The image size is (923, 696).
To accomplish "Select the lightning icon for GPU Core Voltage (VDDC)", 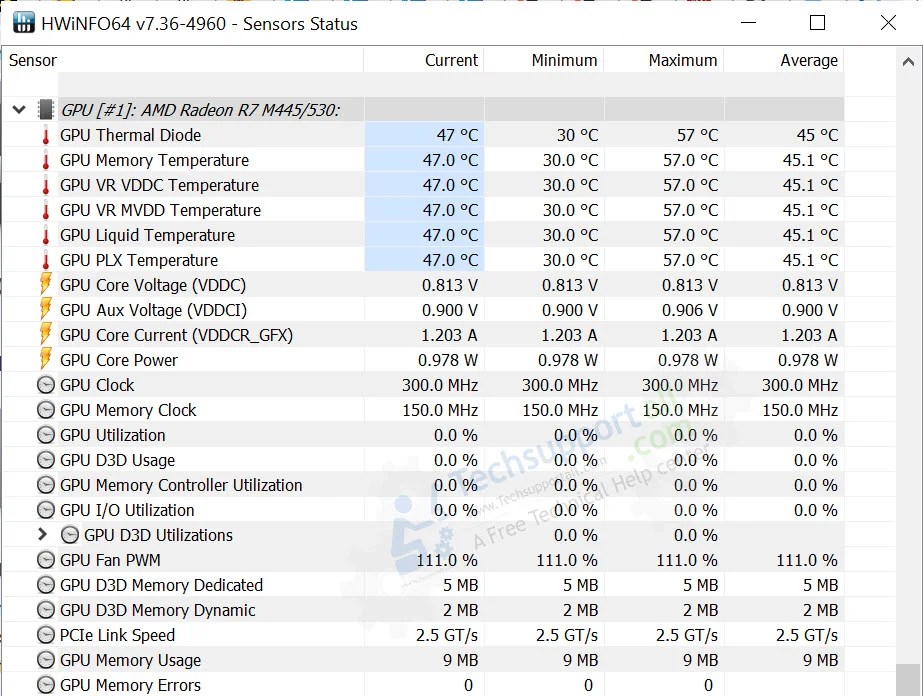I will (45, 285).
